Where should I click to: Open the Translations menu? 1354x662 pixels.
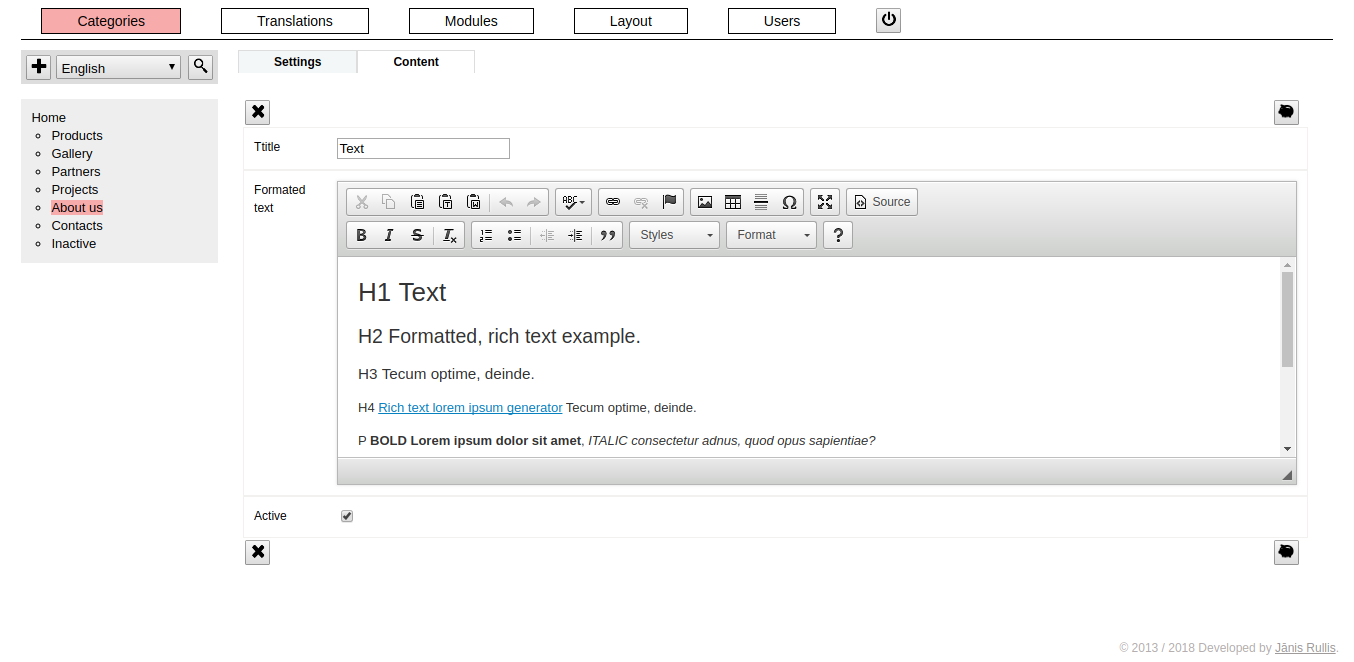coord(295,21)
